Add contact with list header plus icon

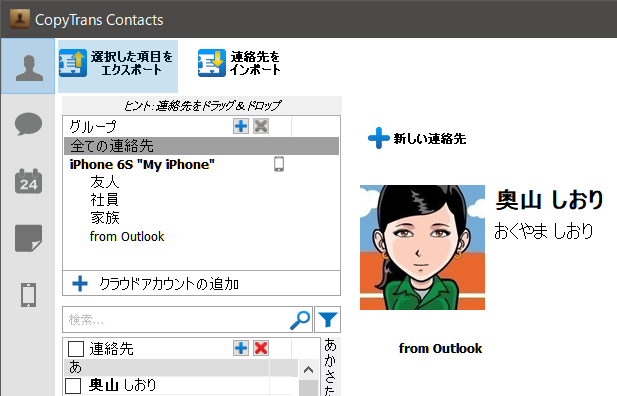tap(241, 348)
